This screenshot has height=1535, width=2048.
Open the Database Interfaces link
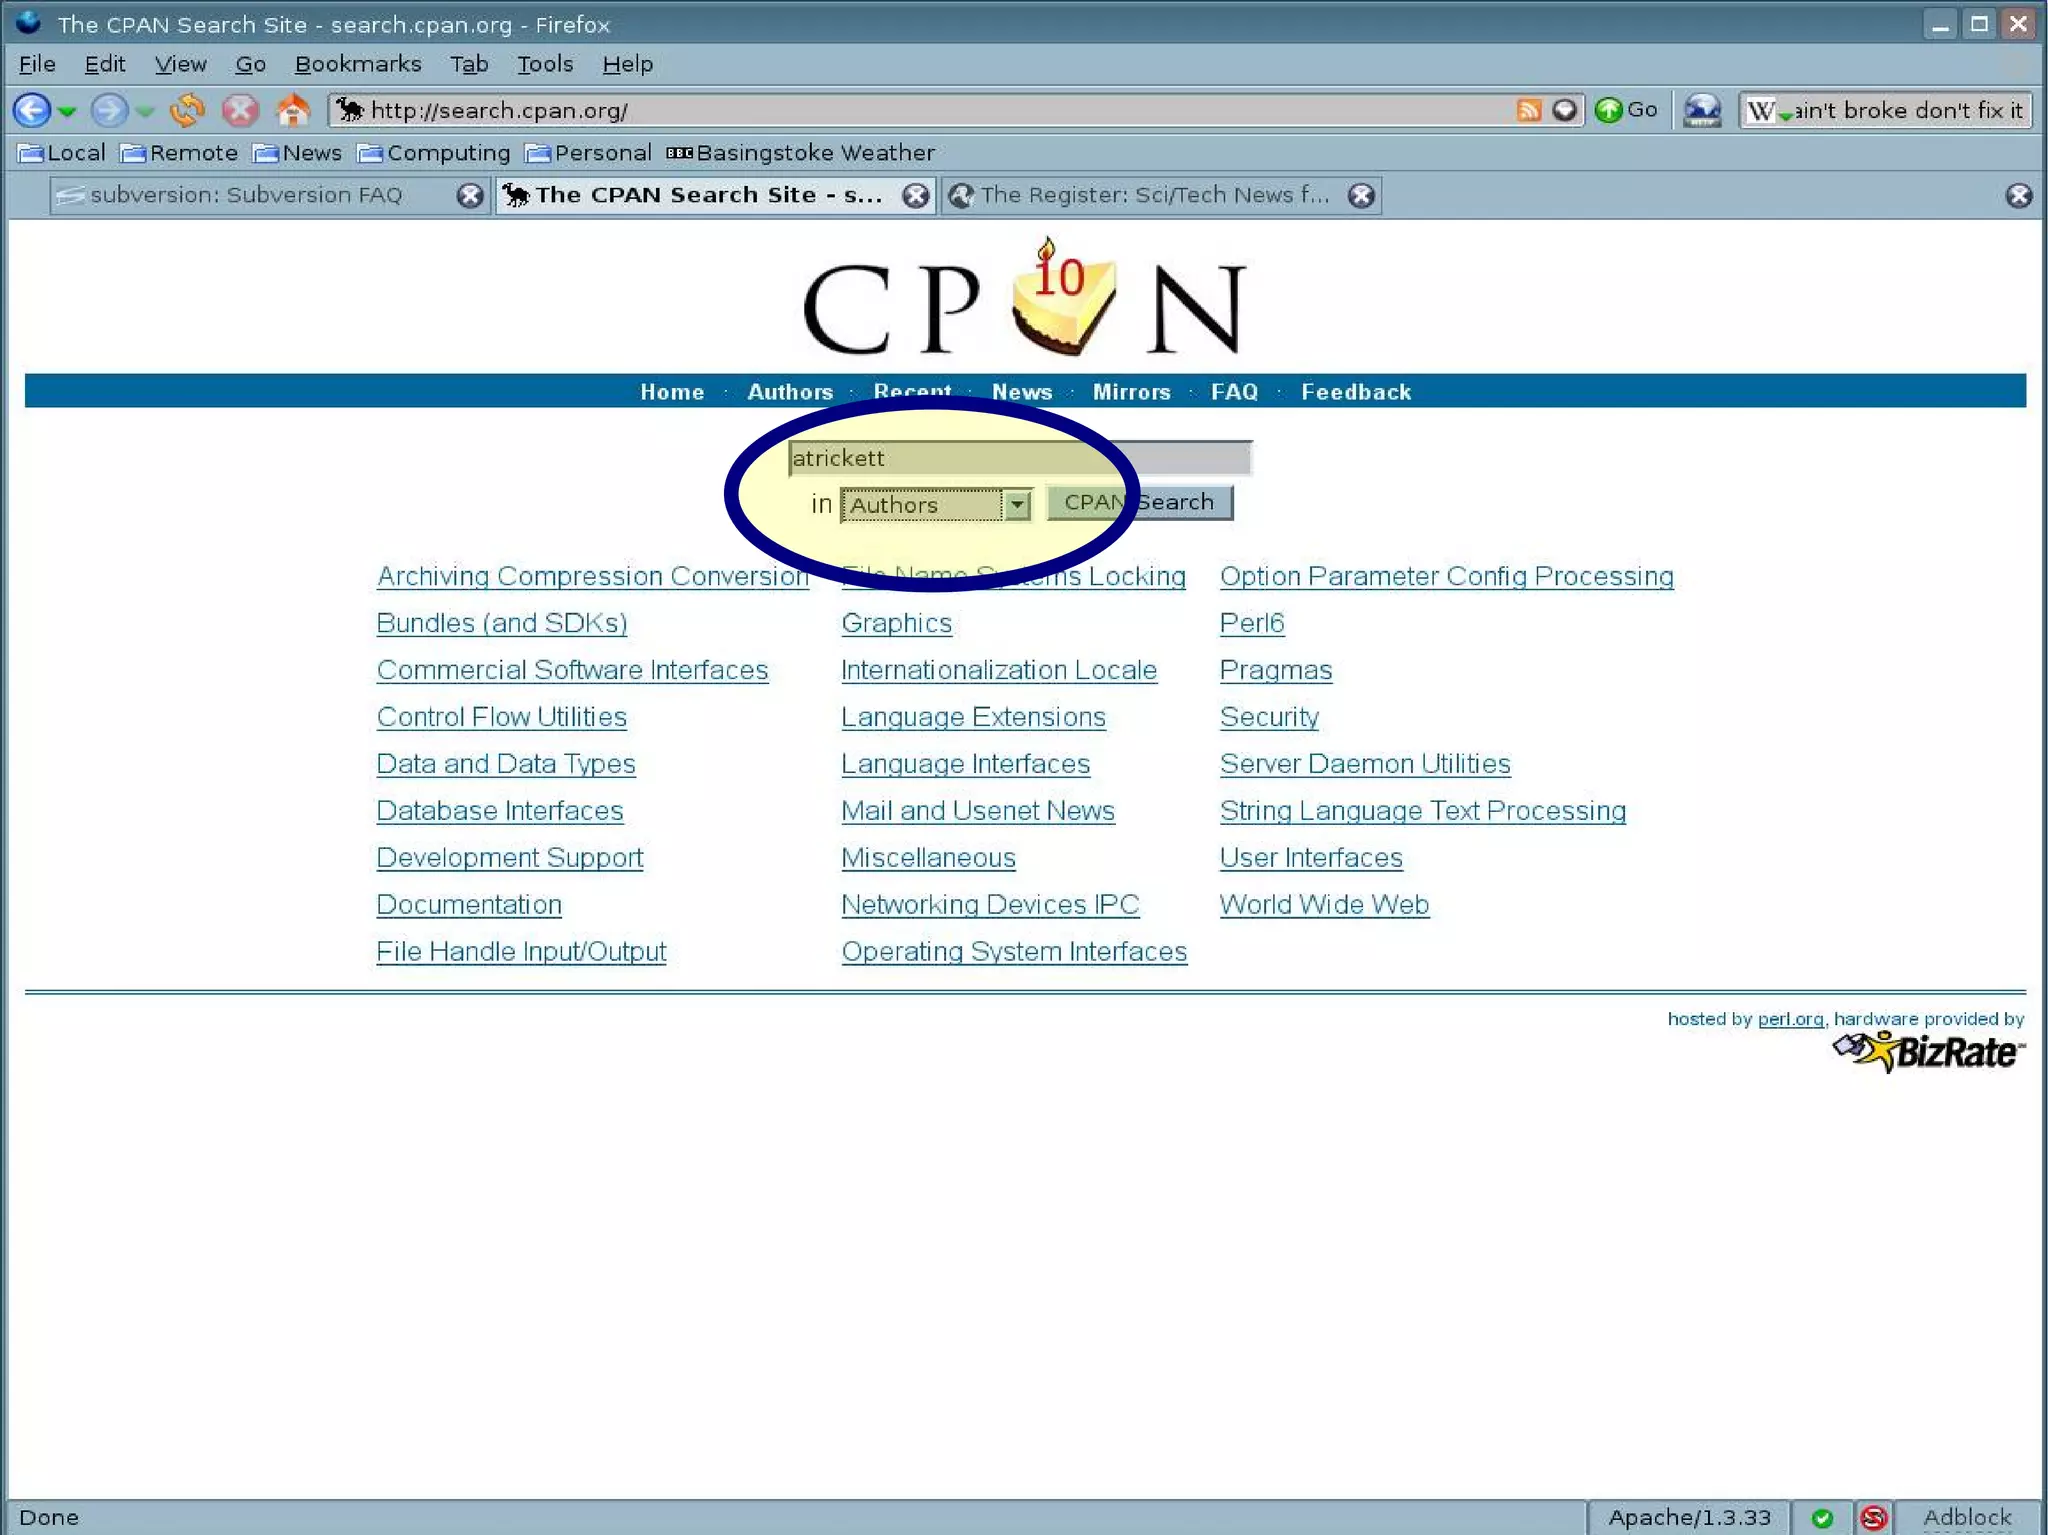point(499,811)
